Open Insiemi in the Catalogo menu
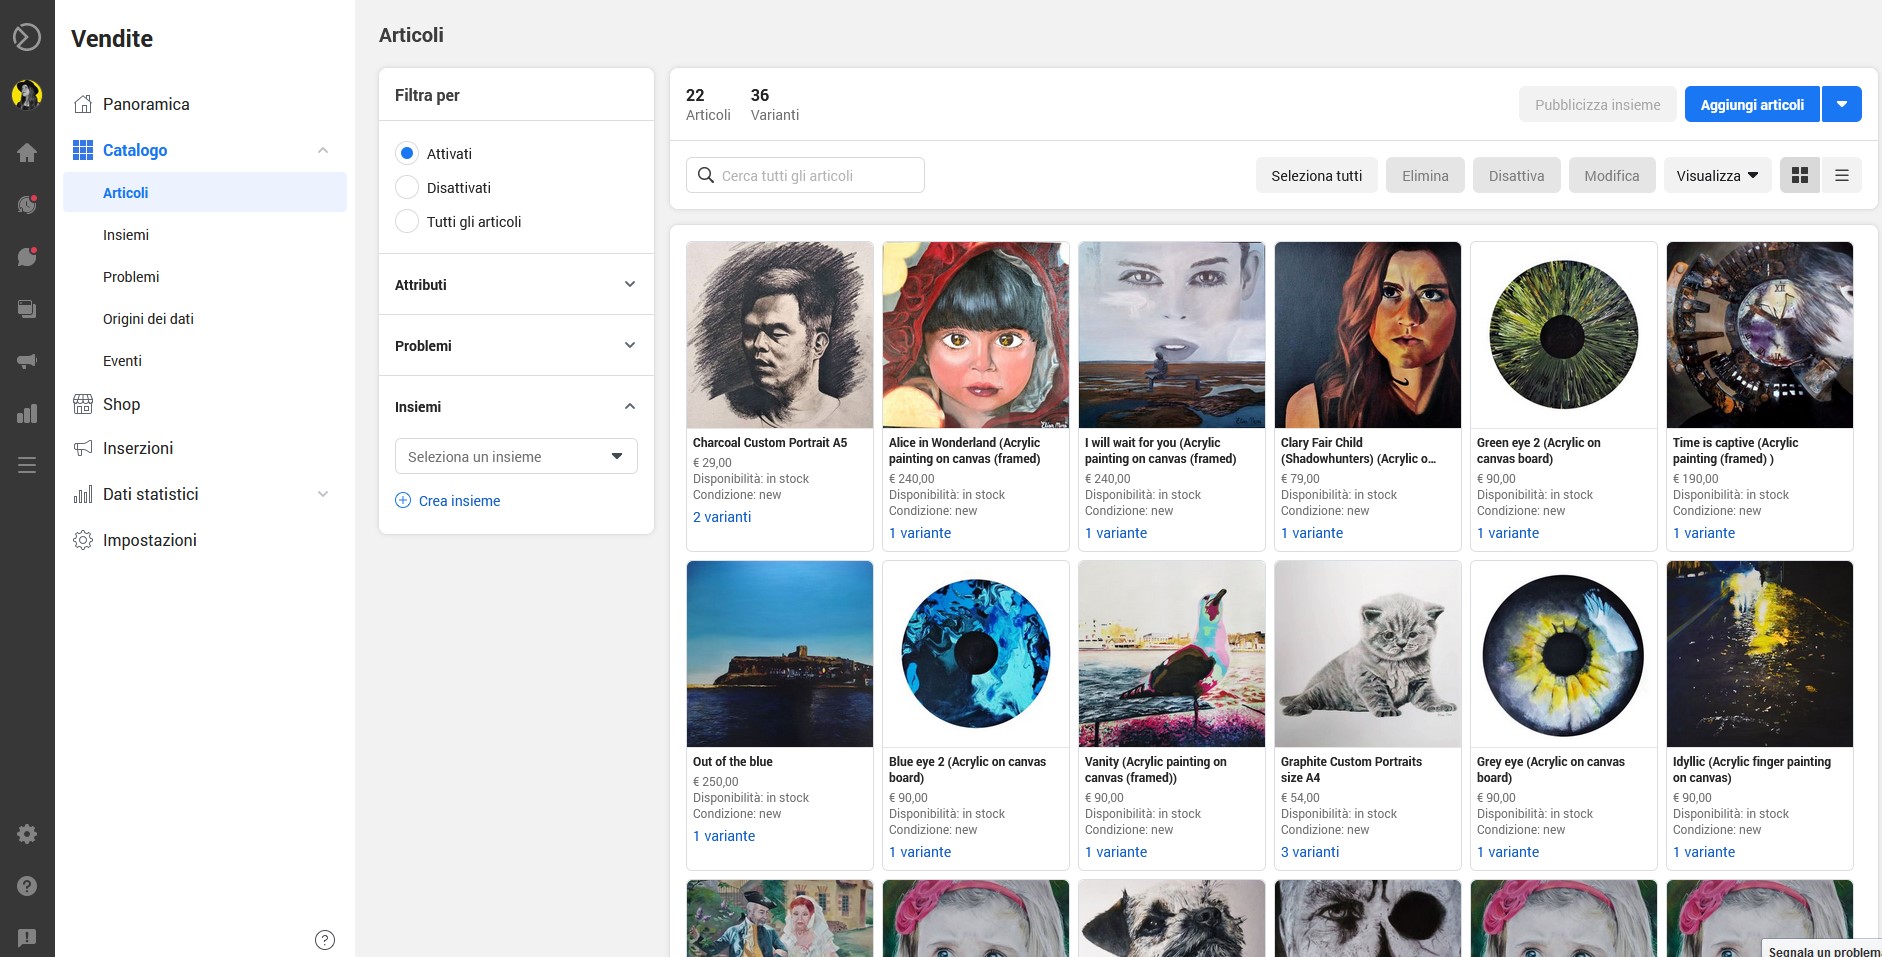The image size is (1882, 957). [126, 235]
